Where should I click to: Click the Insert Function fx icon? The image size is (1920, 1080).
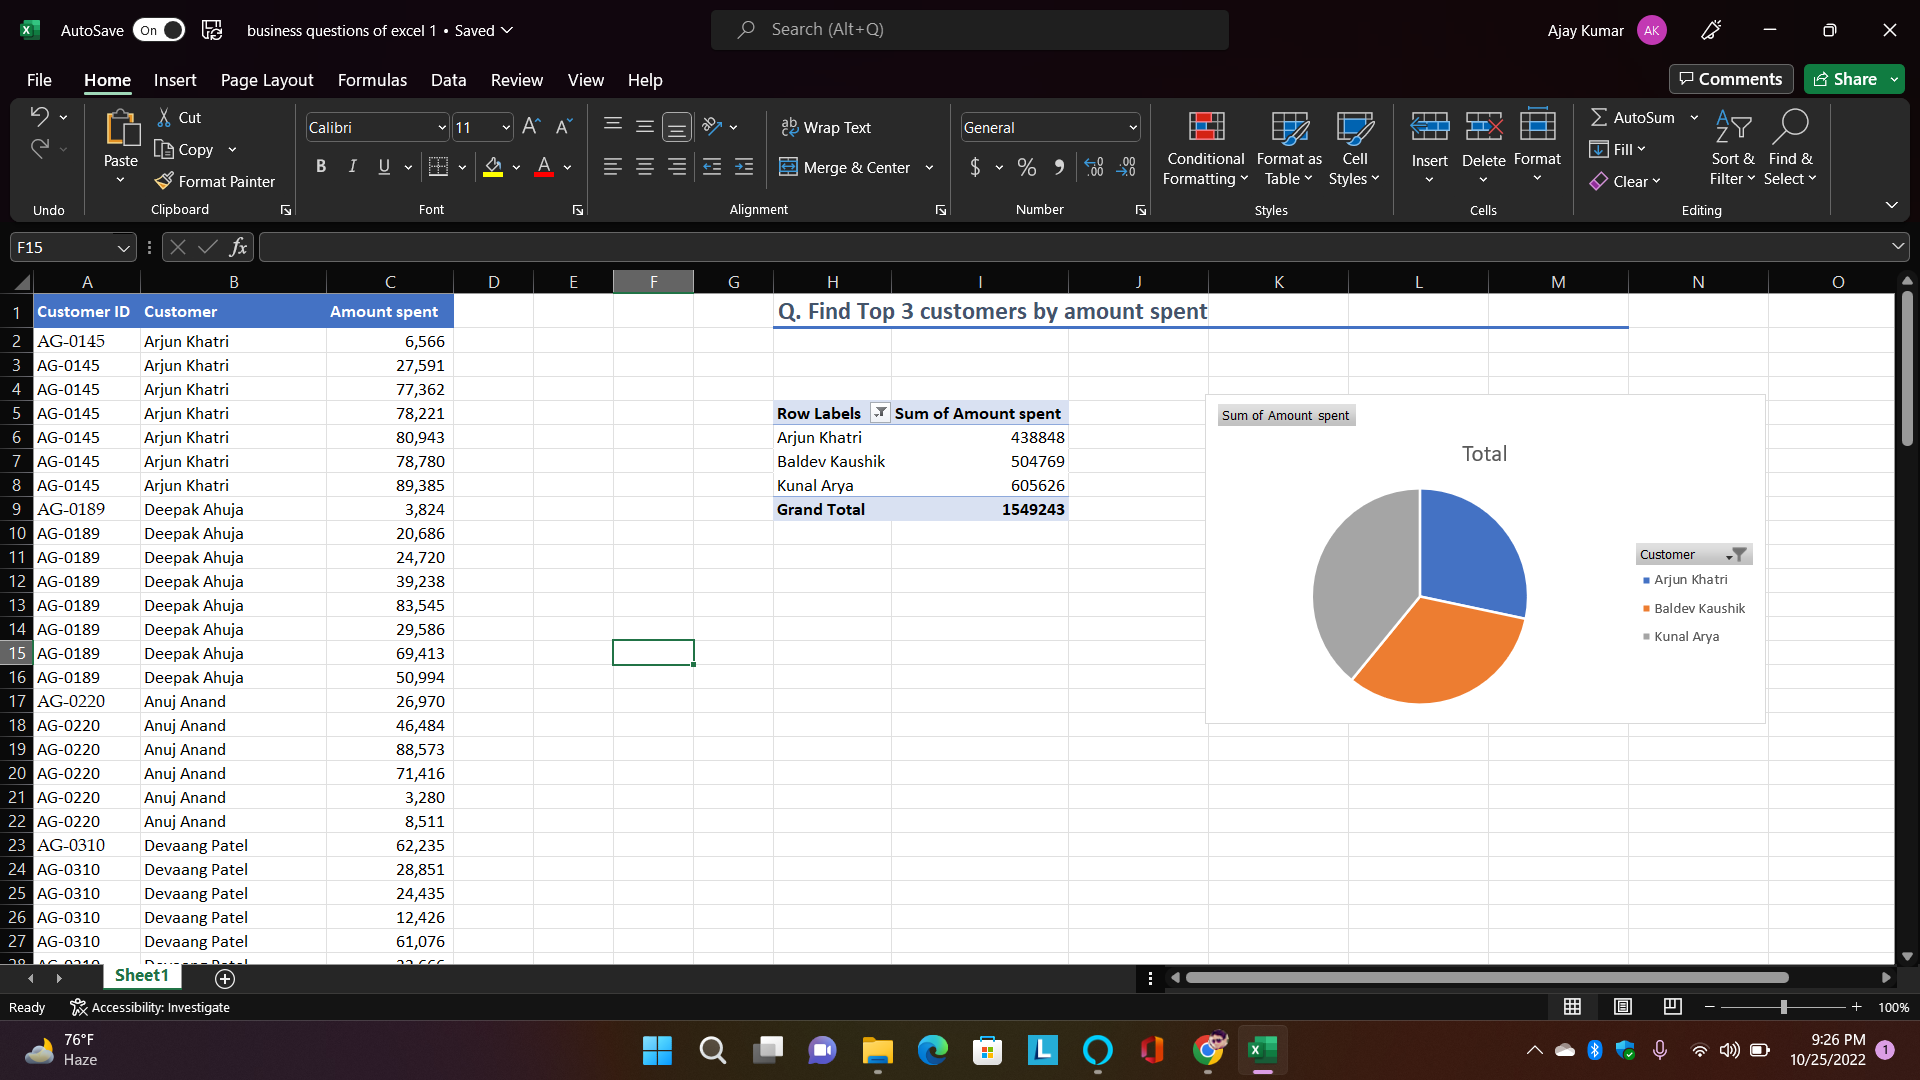click(x=238, y=247)
